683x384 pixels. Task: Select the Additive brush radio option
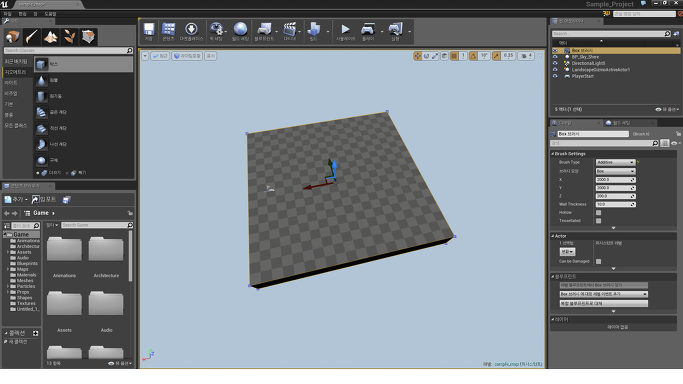pyautogui.click(x=38, y=173)
